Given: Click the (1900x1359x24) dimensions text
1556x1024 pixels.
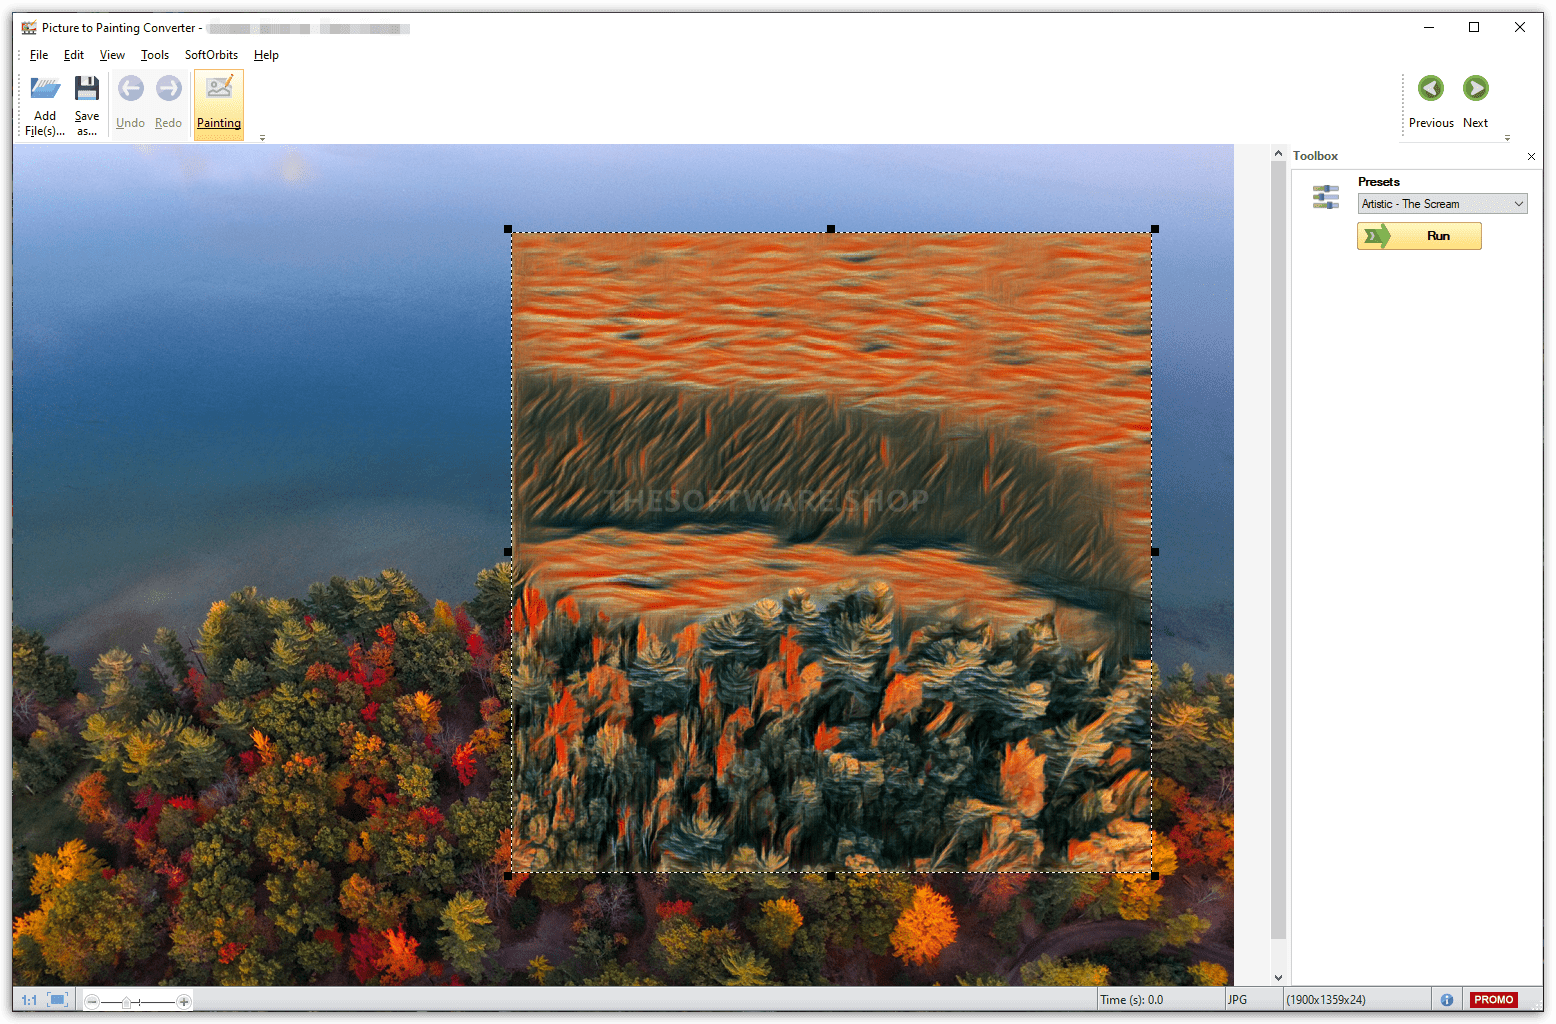Looking at the screenshot, I should coord(1326,1000).
